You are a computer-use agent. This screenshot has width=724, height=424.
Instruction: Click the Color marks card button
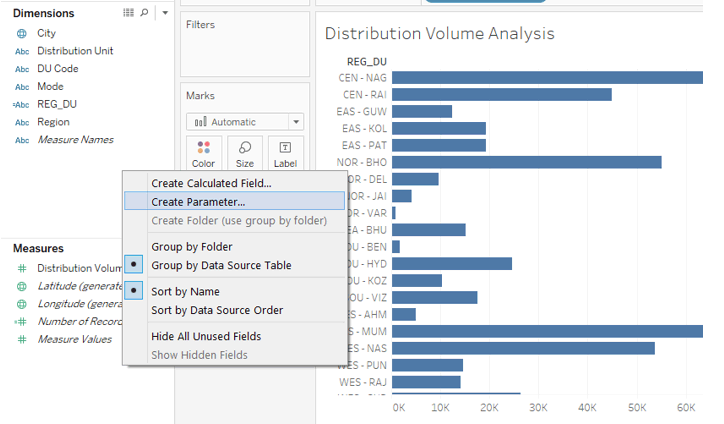point(204,153)
